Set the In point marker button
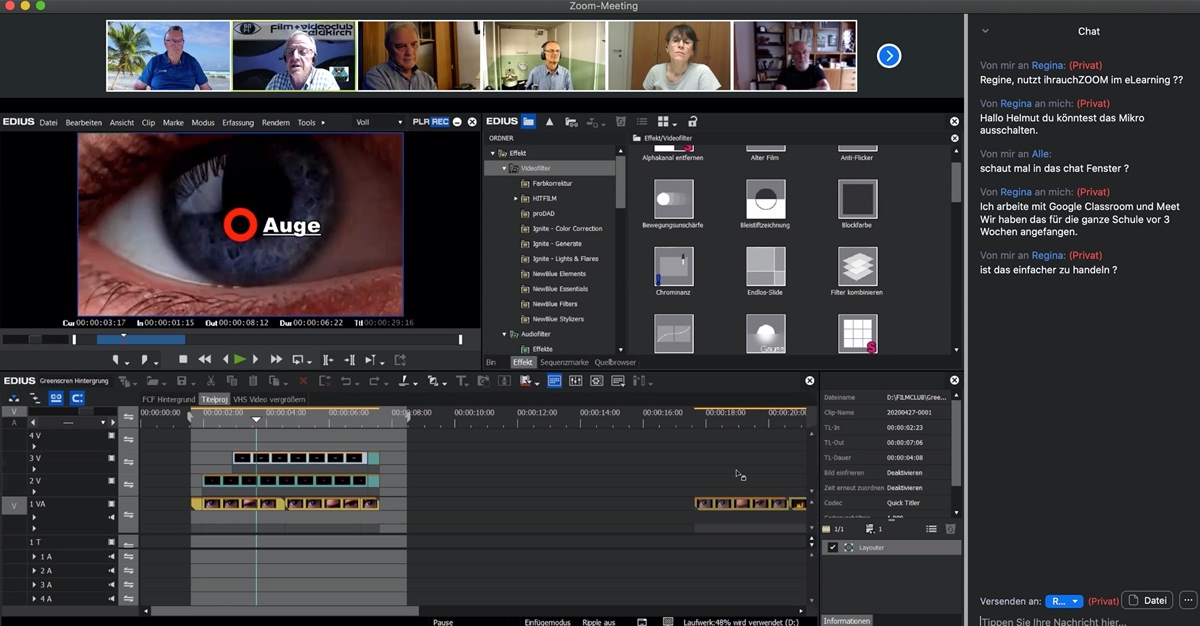This screenshot has height=626, width=1200. pos(116,360)
